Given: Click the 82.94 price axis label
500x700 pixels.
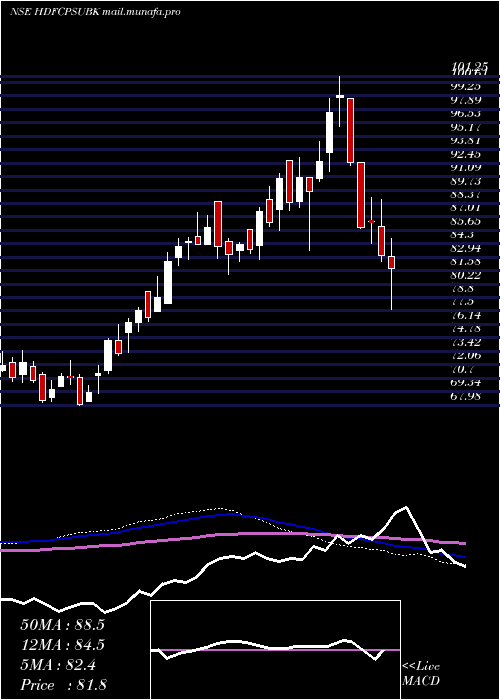Looking at the screenshot, I should [x=466, y=248].
